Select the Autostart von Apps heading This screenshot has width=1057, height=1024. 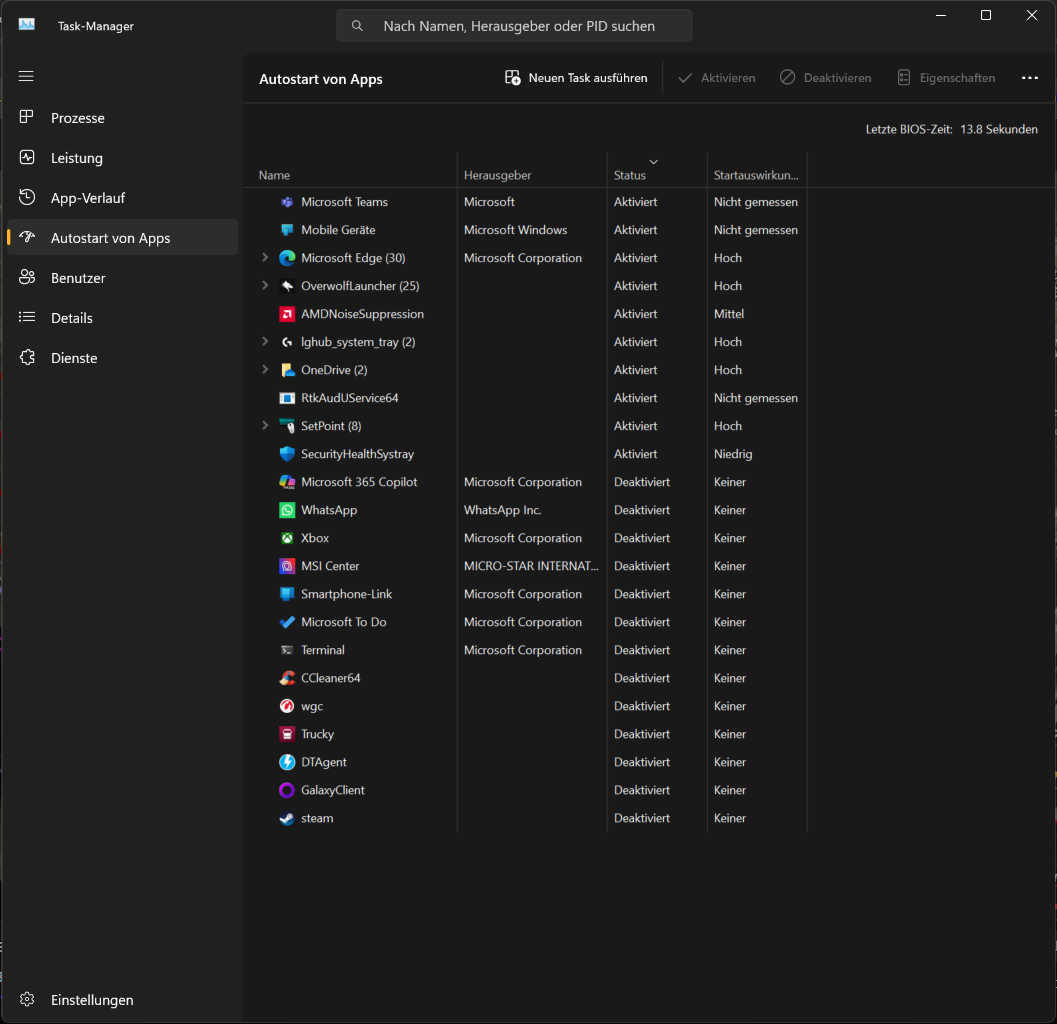321,80
